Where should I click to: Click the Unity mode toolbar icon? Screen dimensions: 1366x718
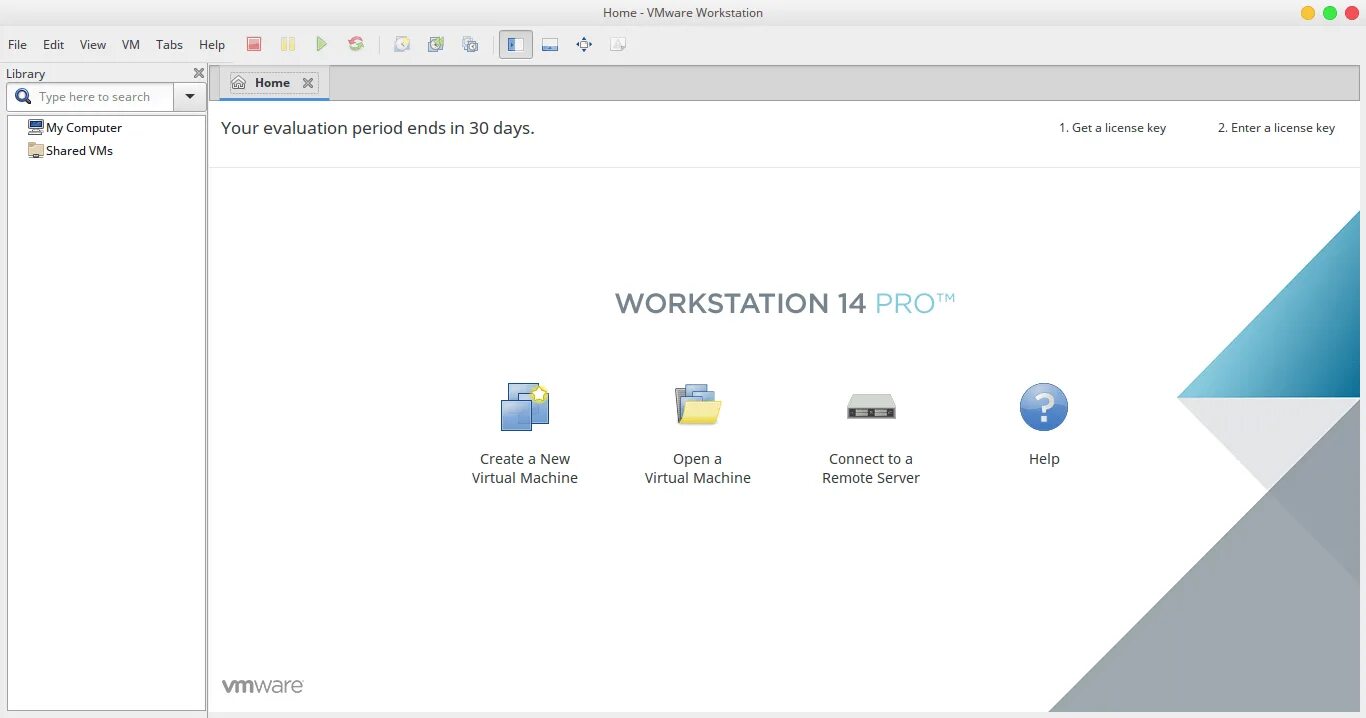(618, 44)
